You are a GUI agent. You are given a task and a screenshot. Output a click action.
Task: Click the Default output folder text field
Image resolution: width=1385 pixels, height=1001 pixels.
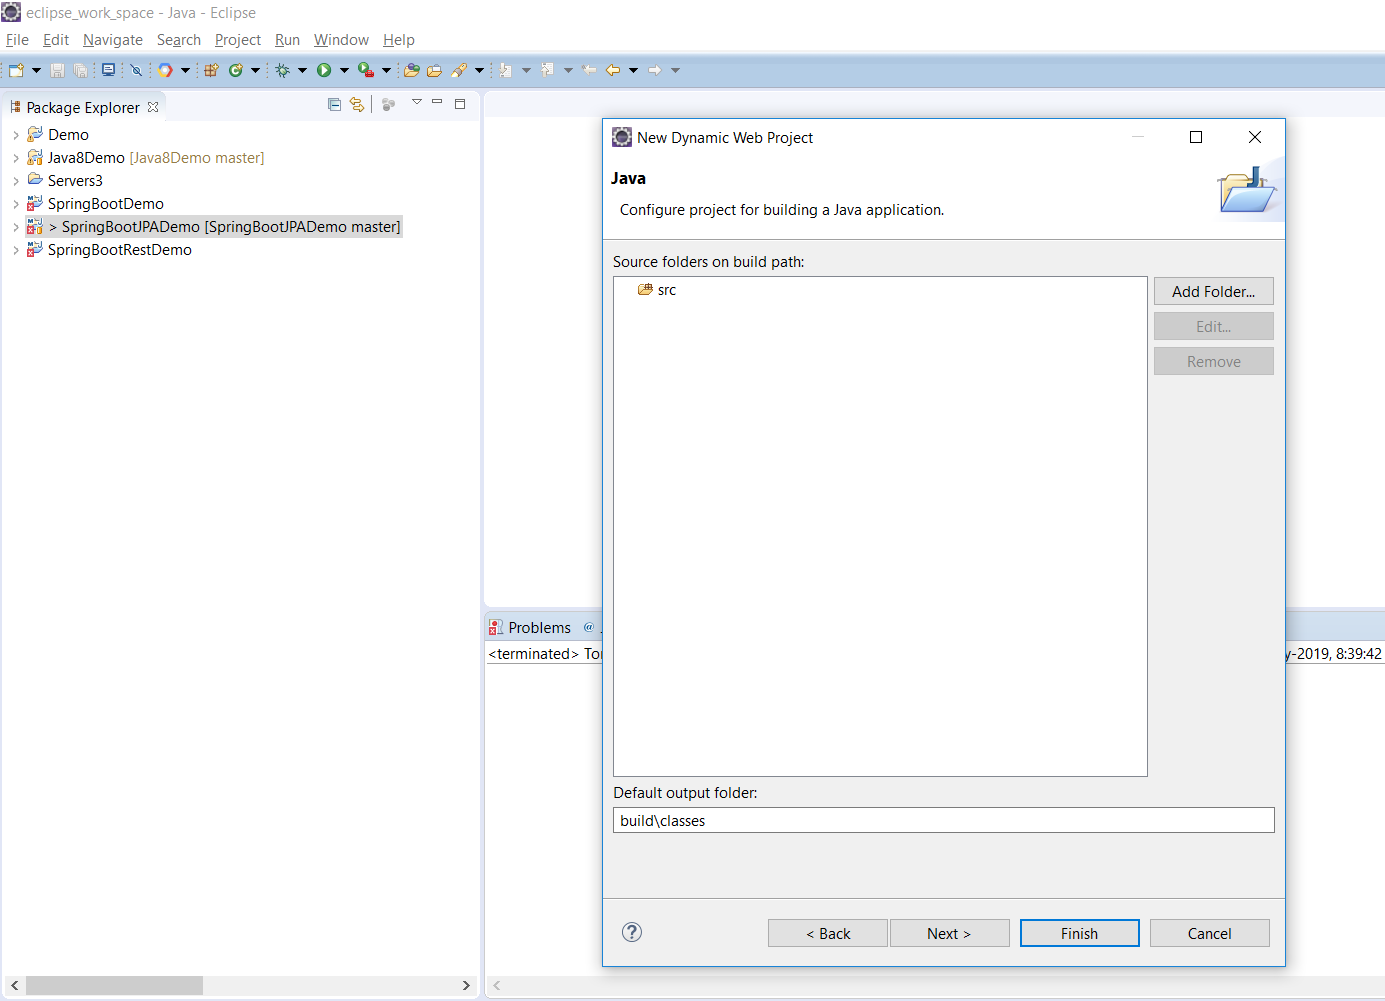[943, 820]
